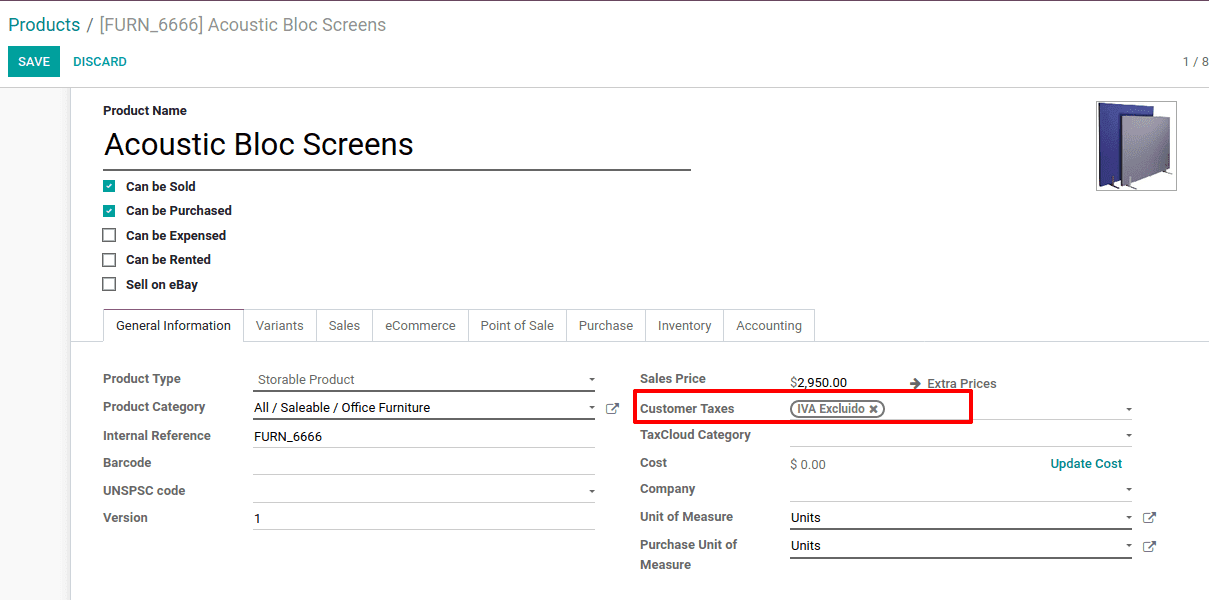Click the record pager 1 / 8
The image size is (1209, 600).
pyautogui.click(x=1195, y=62)
